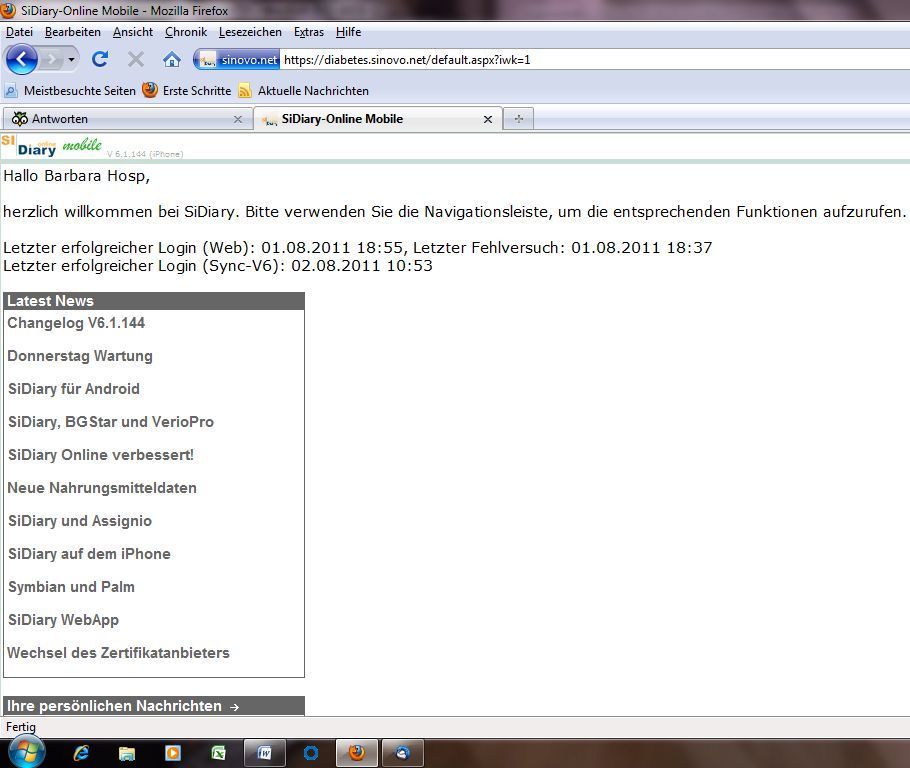Viewport: 910px width, 768px height.
Task: Click the forward navigation arrow
Action: [52, 59]
